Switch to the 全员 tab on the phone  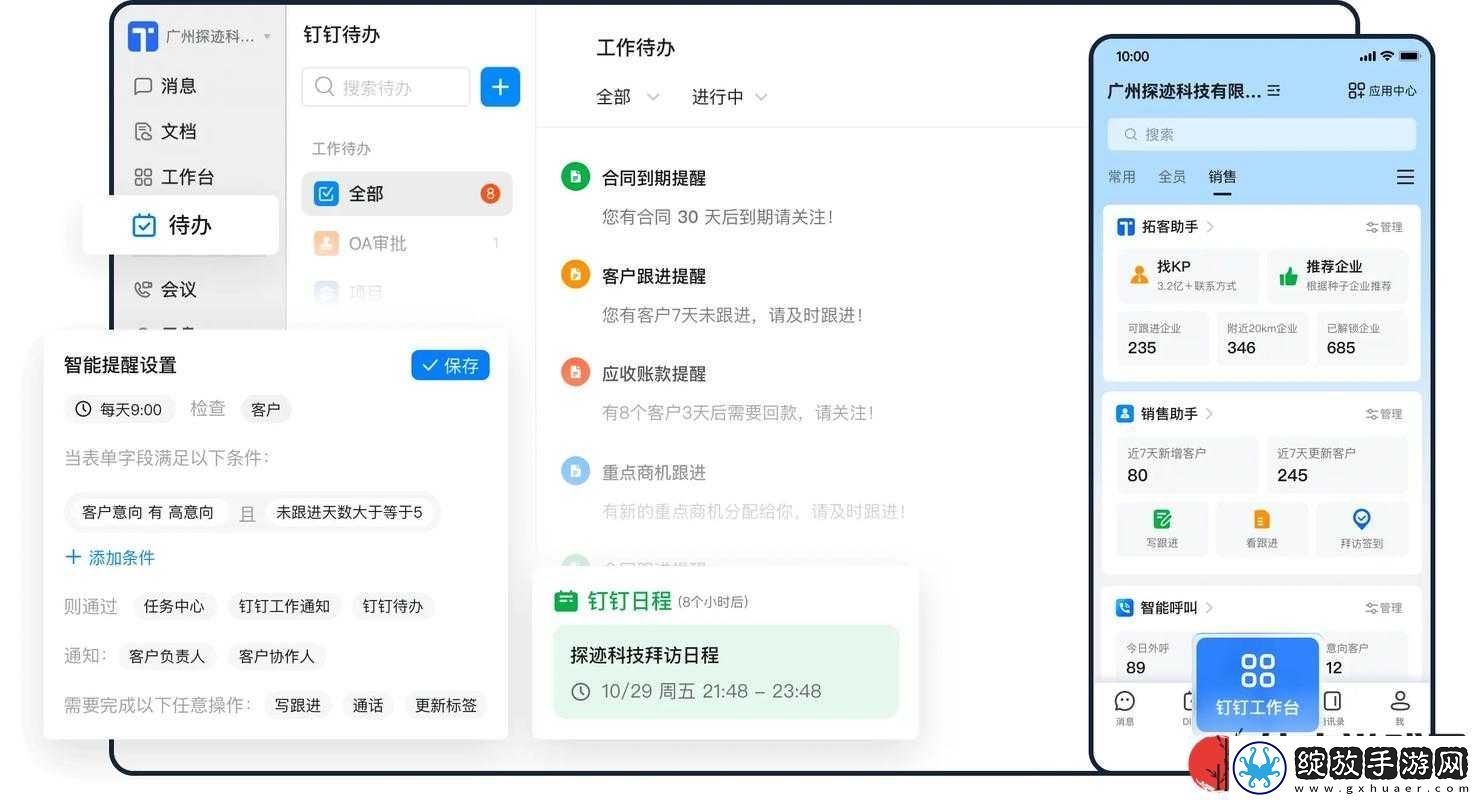1172,177
